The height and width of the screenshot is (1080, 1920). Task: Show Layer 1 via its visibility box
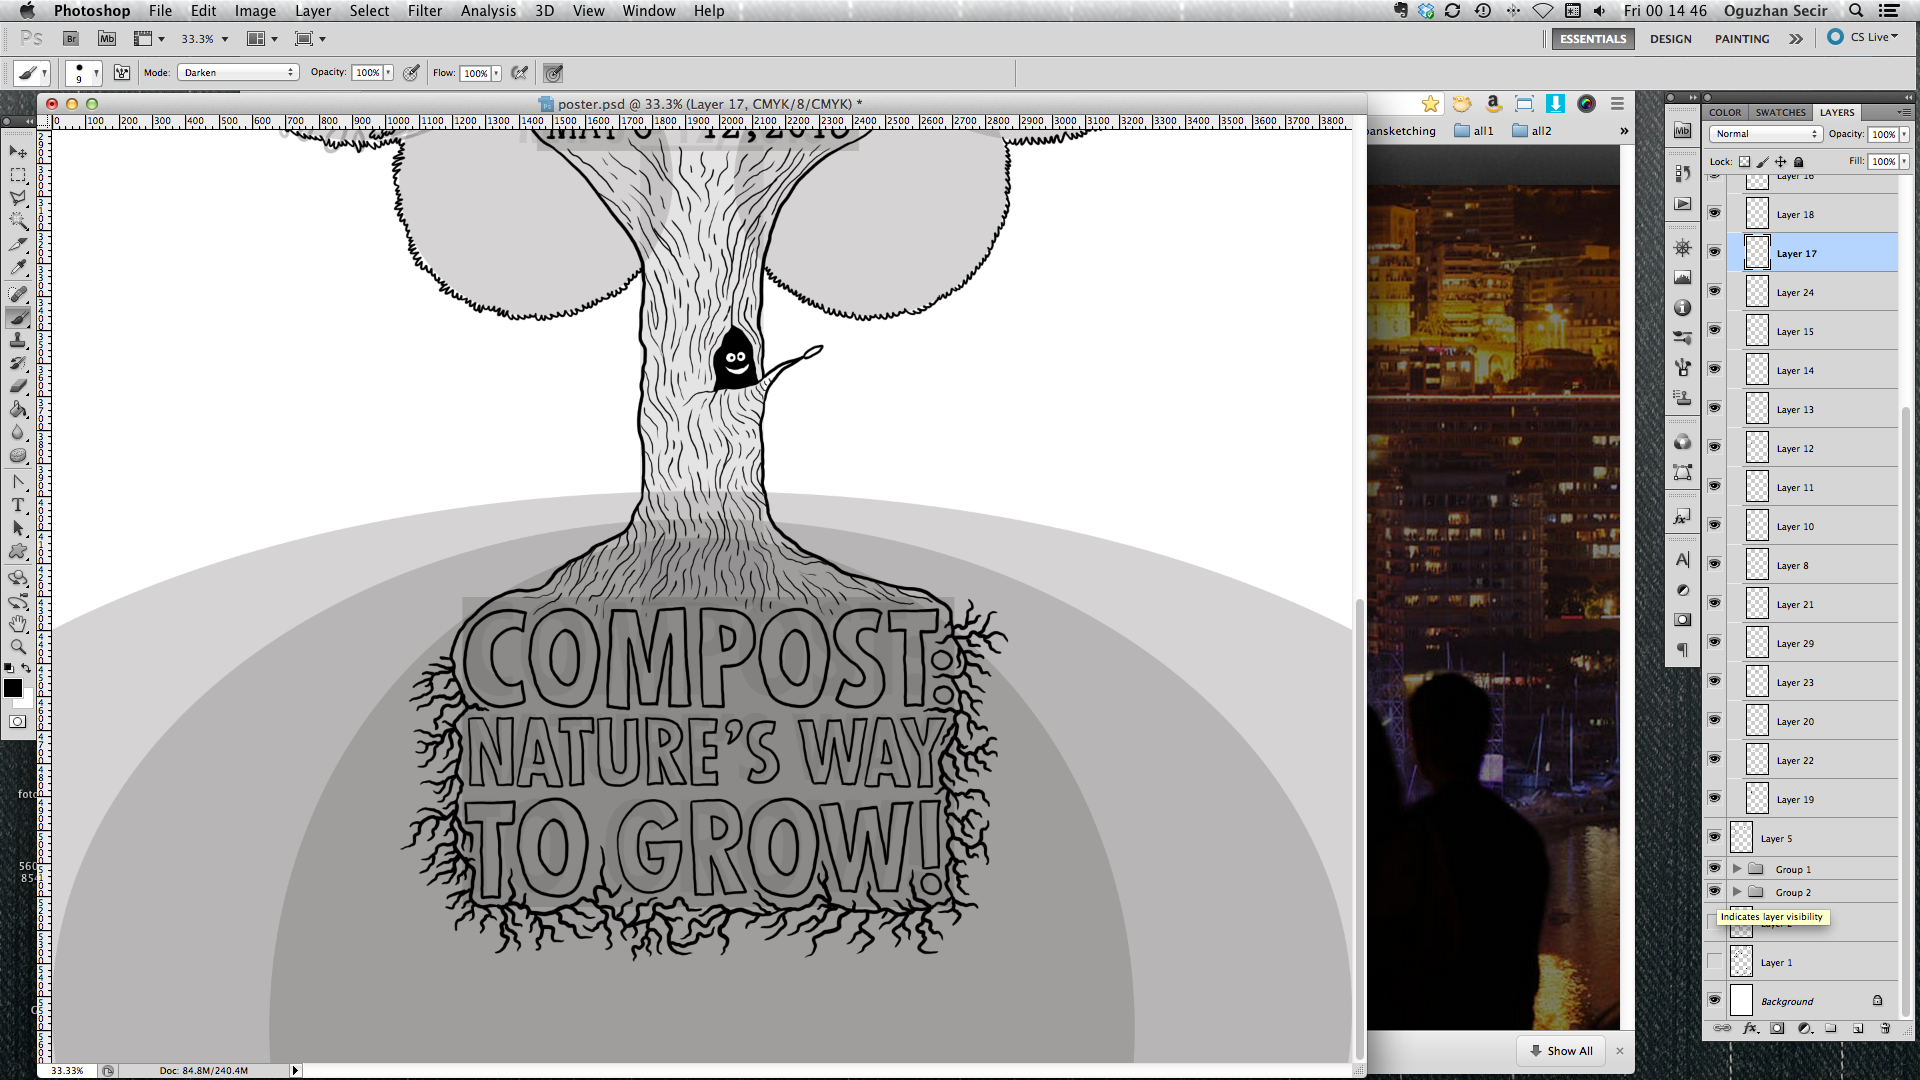point(1714,962)
